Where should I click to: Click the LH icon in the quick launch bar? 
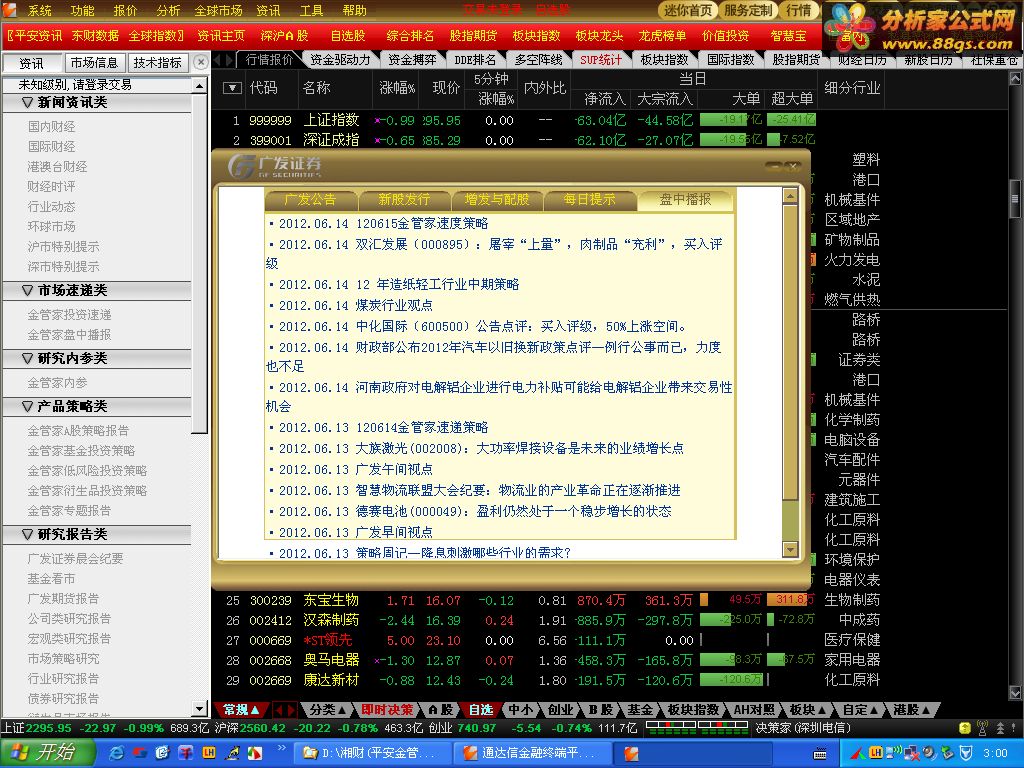click(x=208, y=753)
